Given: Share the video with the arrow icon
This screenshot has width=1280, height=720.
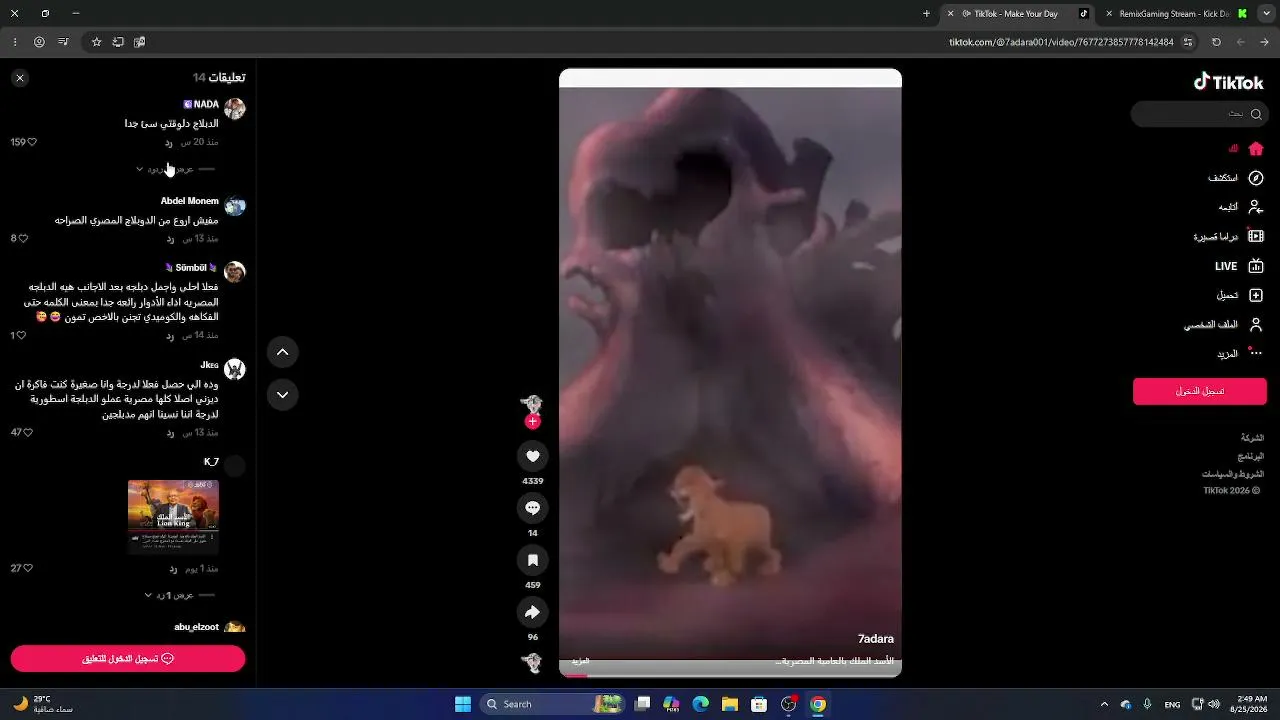Looking at the screenshot, I should pos(533,612).
